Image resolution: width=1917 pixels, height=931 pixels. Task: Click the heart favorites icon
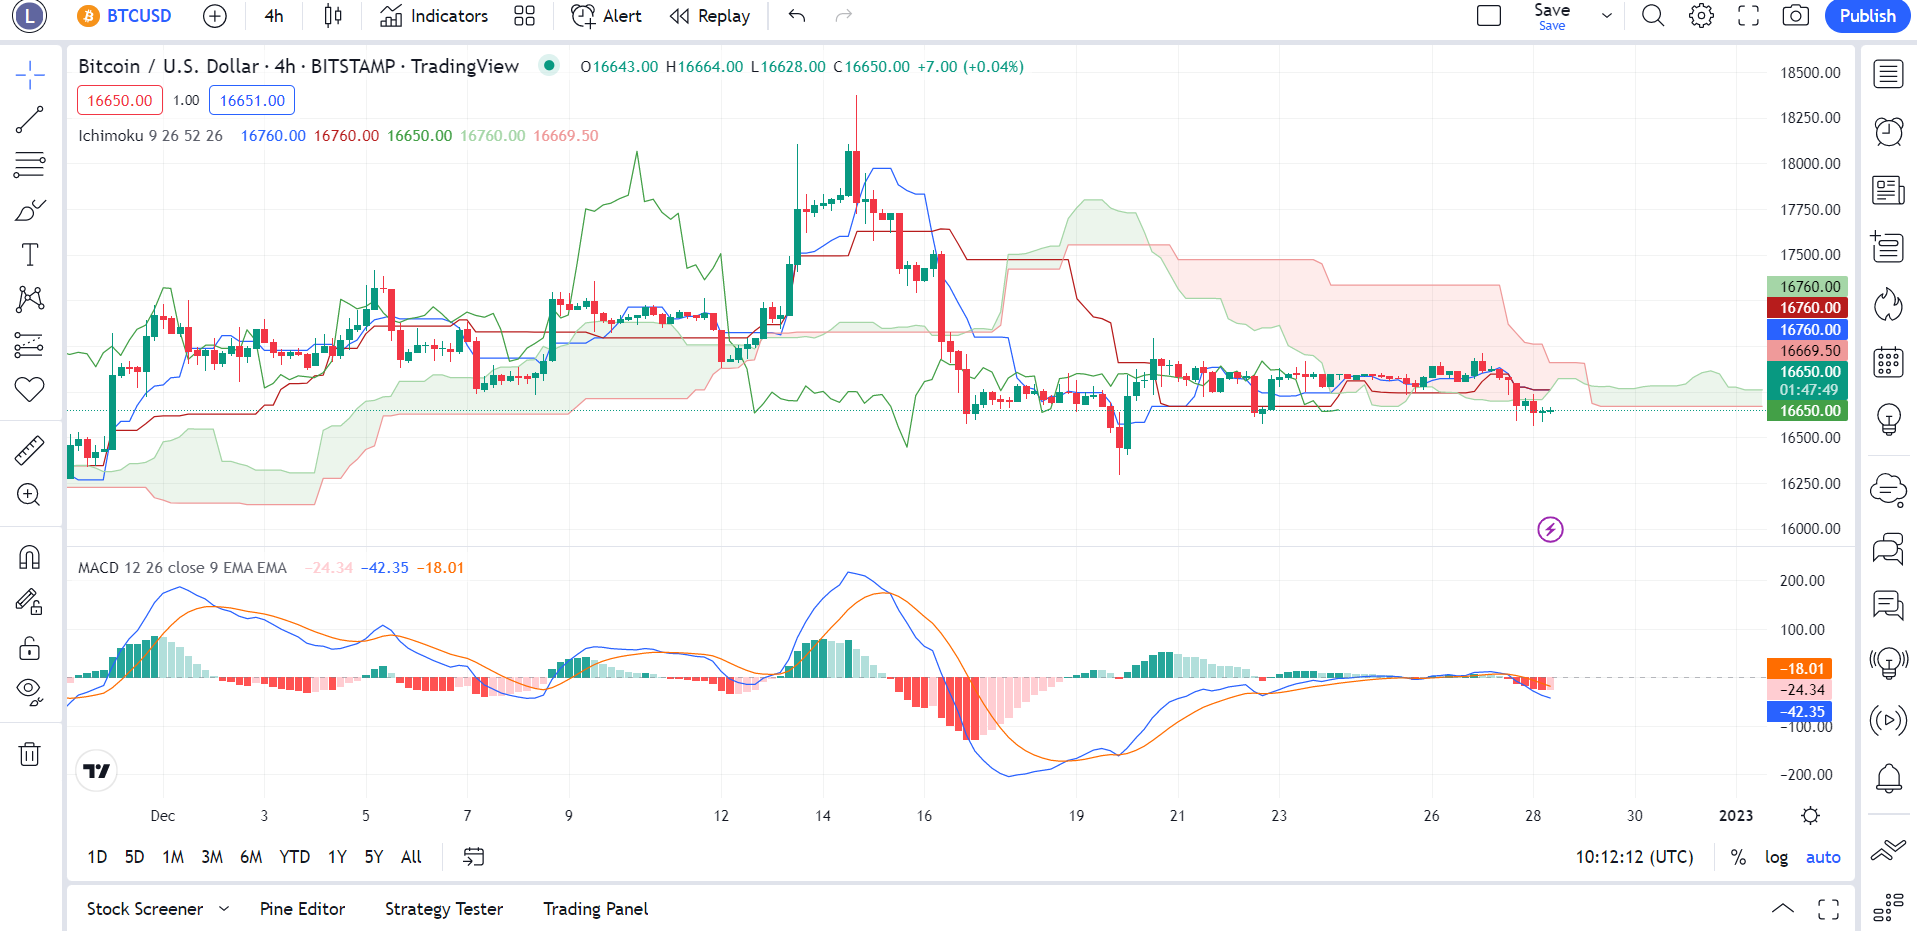click(30, 389)
